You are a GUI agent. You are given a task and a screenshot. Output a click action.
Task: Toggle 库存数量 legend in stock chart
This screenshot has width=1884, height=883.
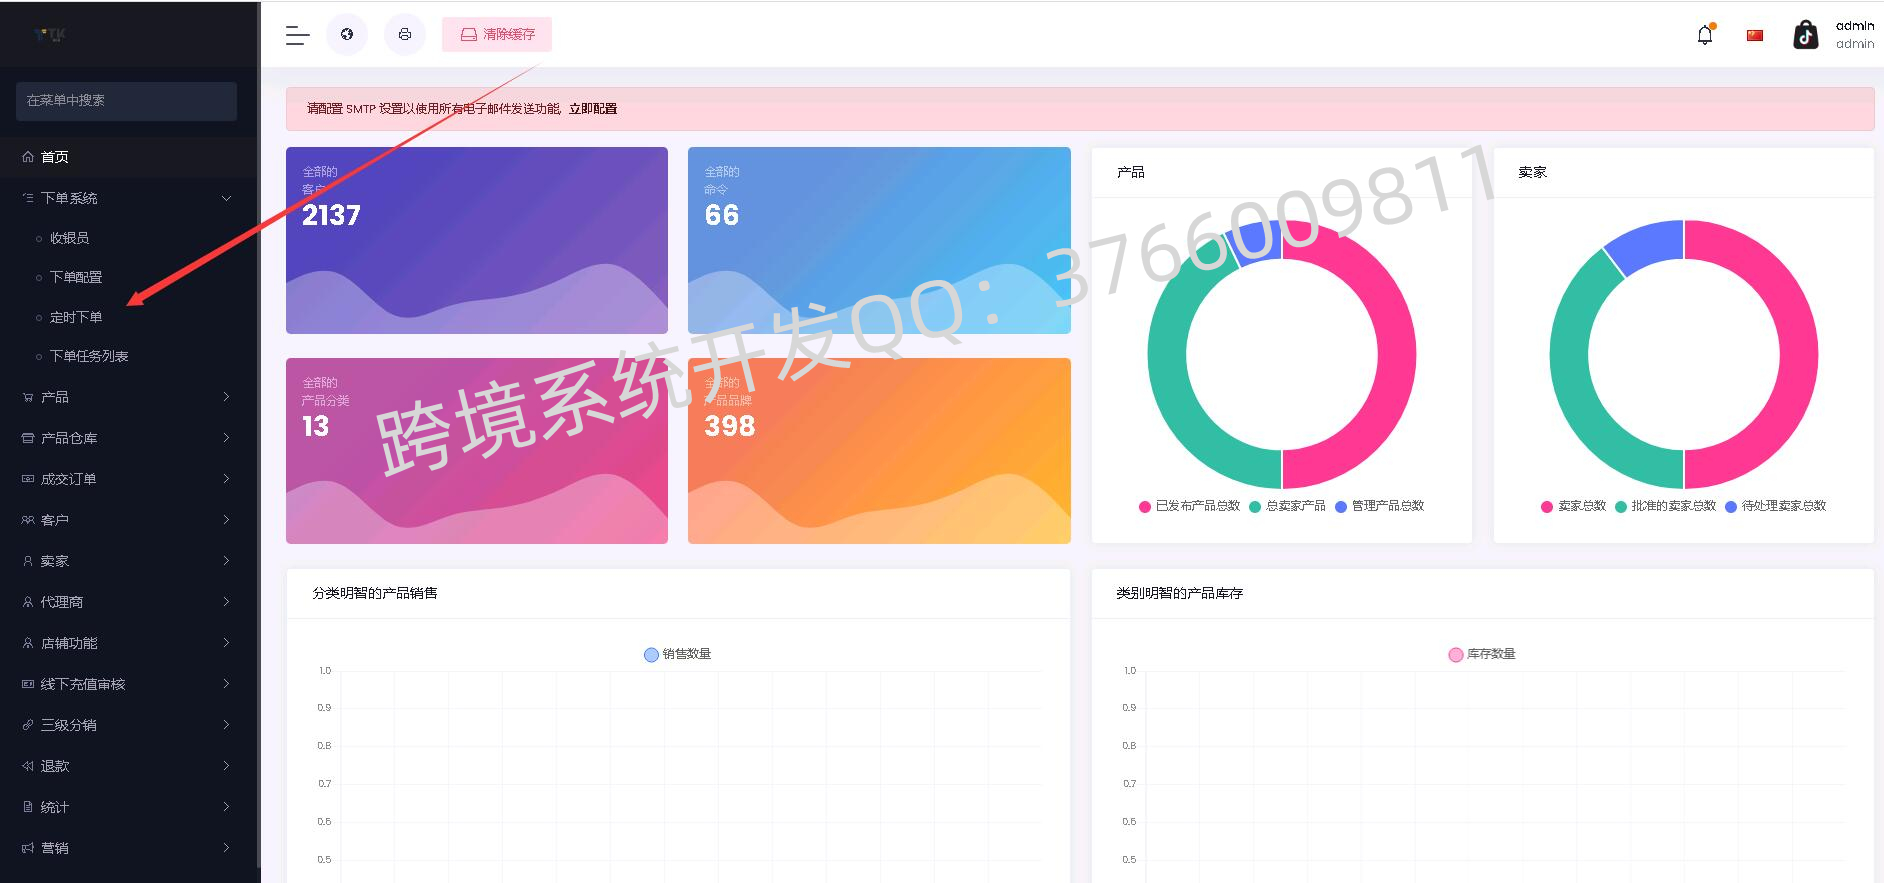pyautogui.click(x=1482, y=654)
